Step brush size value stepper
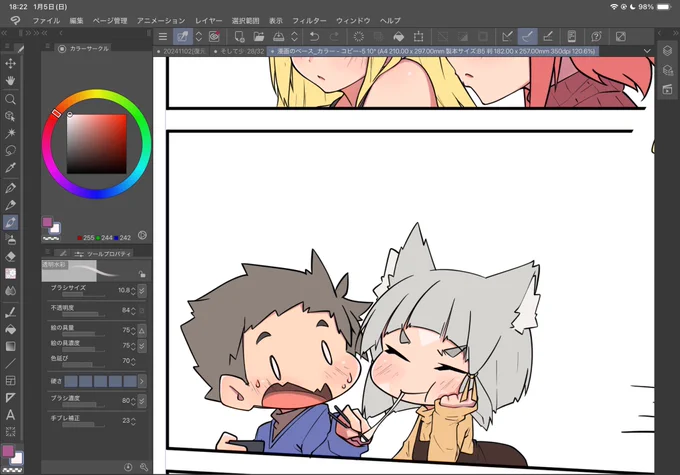The width and height of the screenshot is (680, 475). pyautogui.click(x=133, y=290)
